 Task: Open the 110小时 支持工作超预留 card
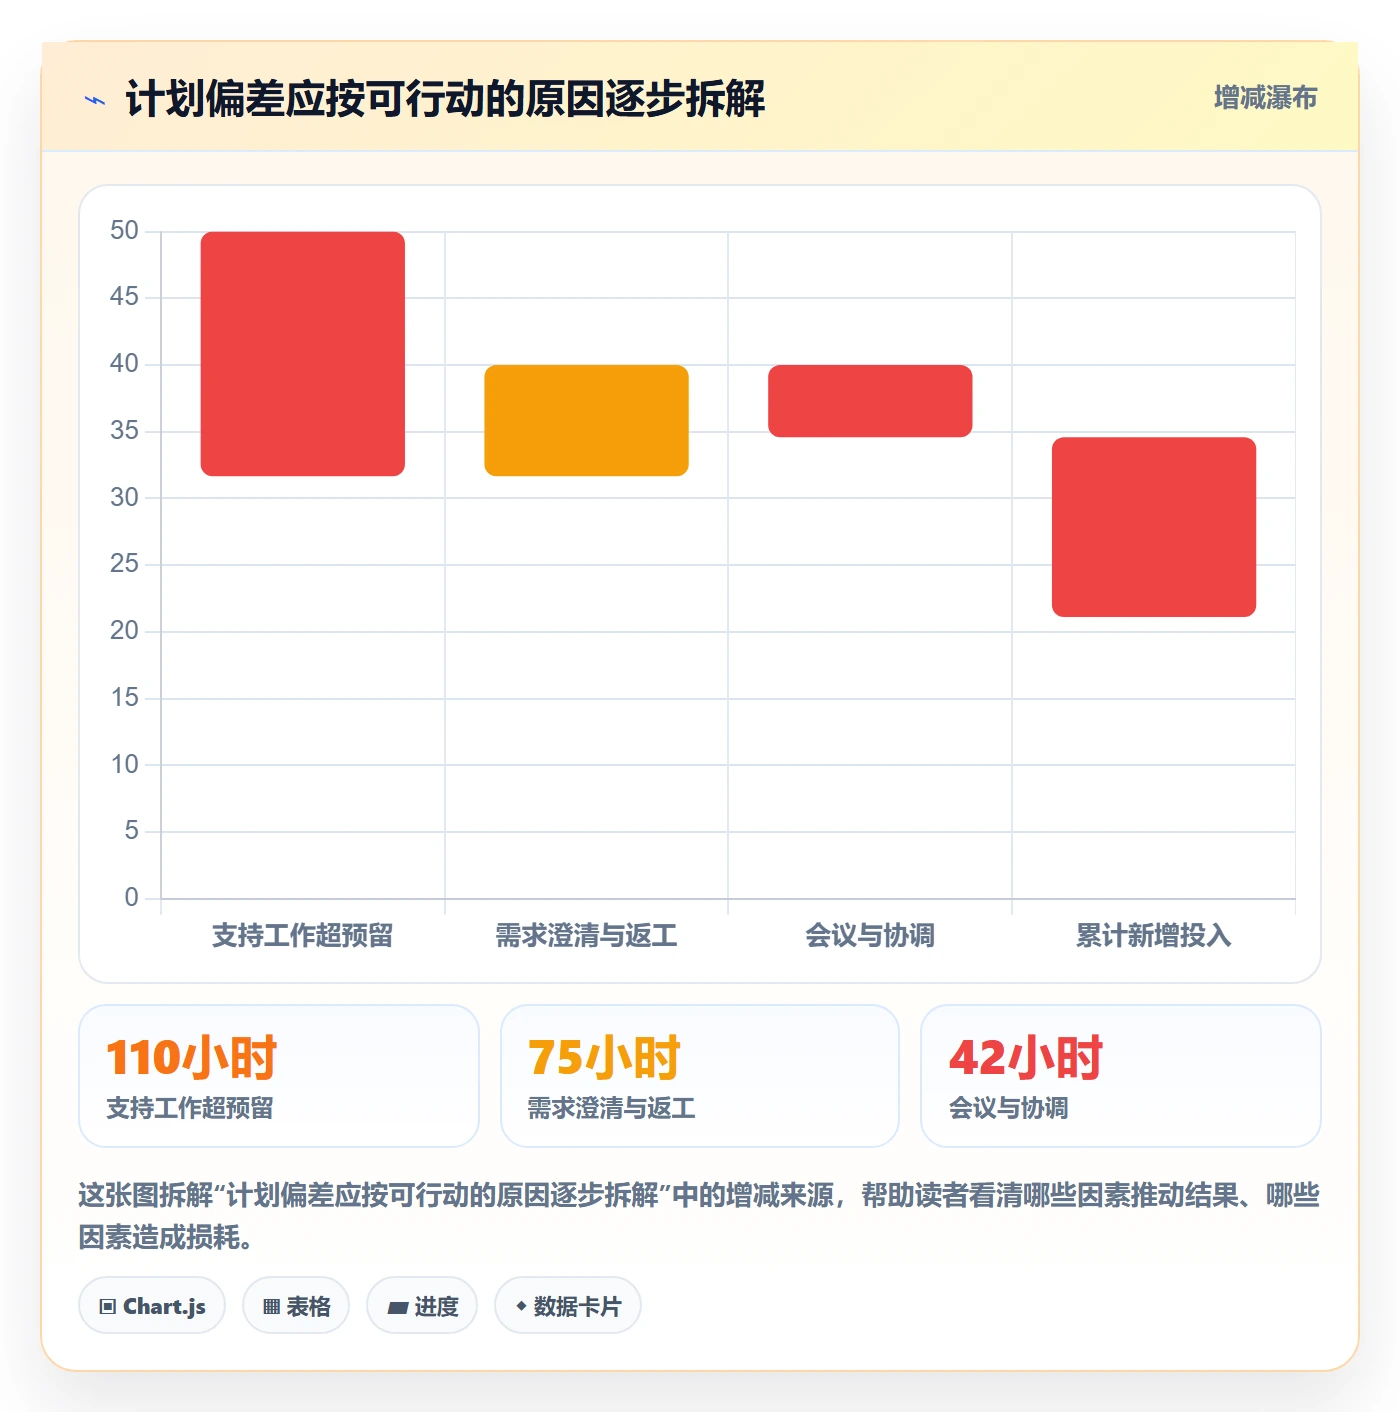coord(279,1076)
